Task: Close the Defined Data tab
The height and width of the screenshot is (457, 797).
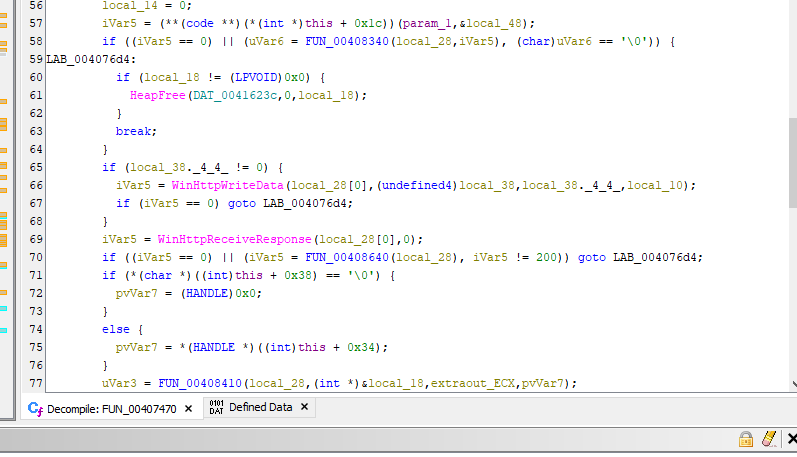Action: coord(305,408)
